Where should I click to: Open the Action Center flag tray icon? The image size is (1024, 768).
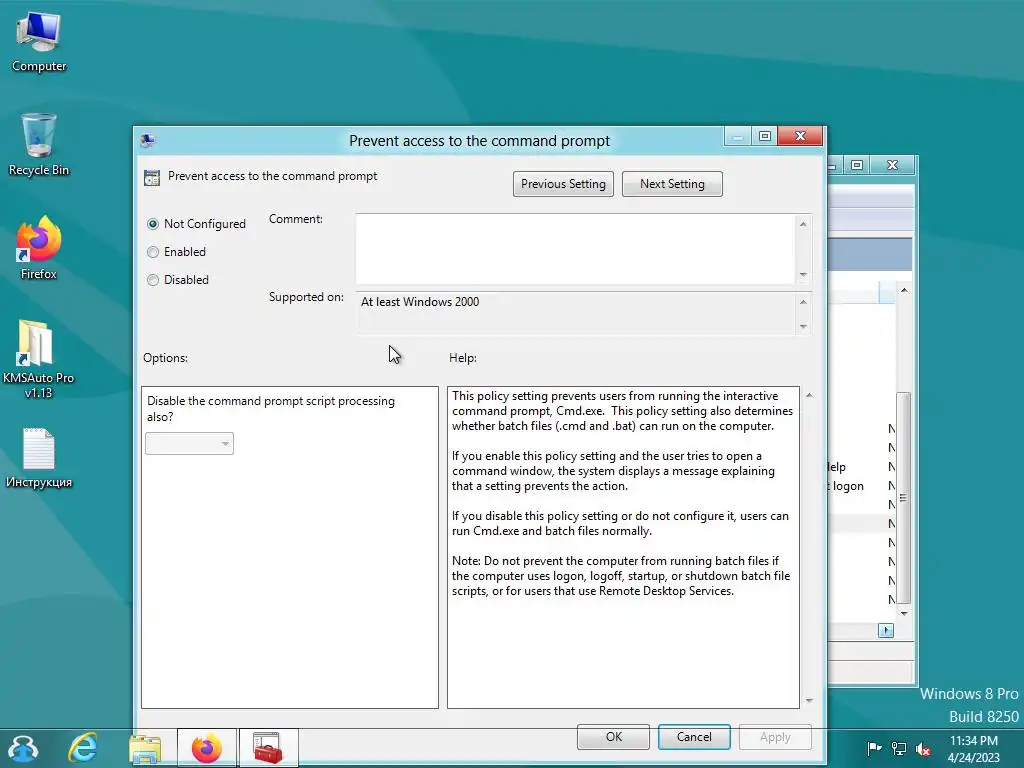click(874, 748)
